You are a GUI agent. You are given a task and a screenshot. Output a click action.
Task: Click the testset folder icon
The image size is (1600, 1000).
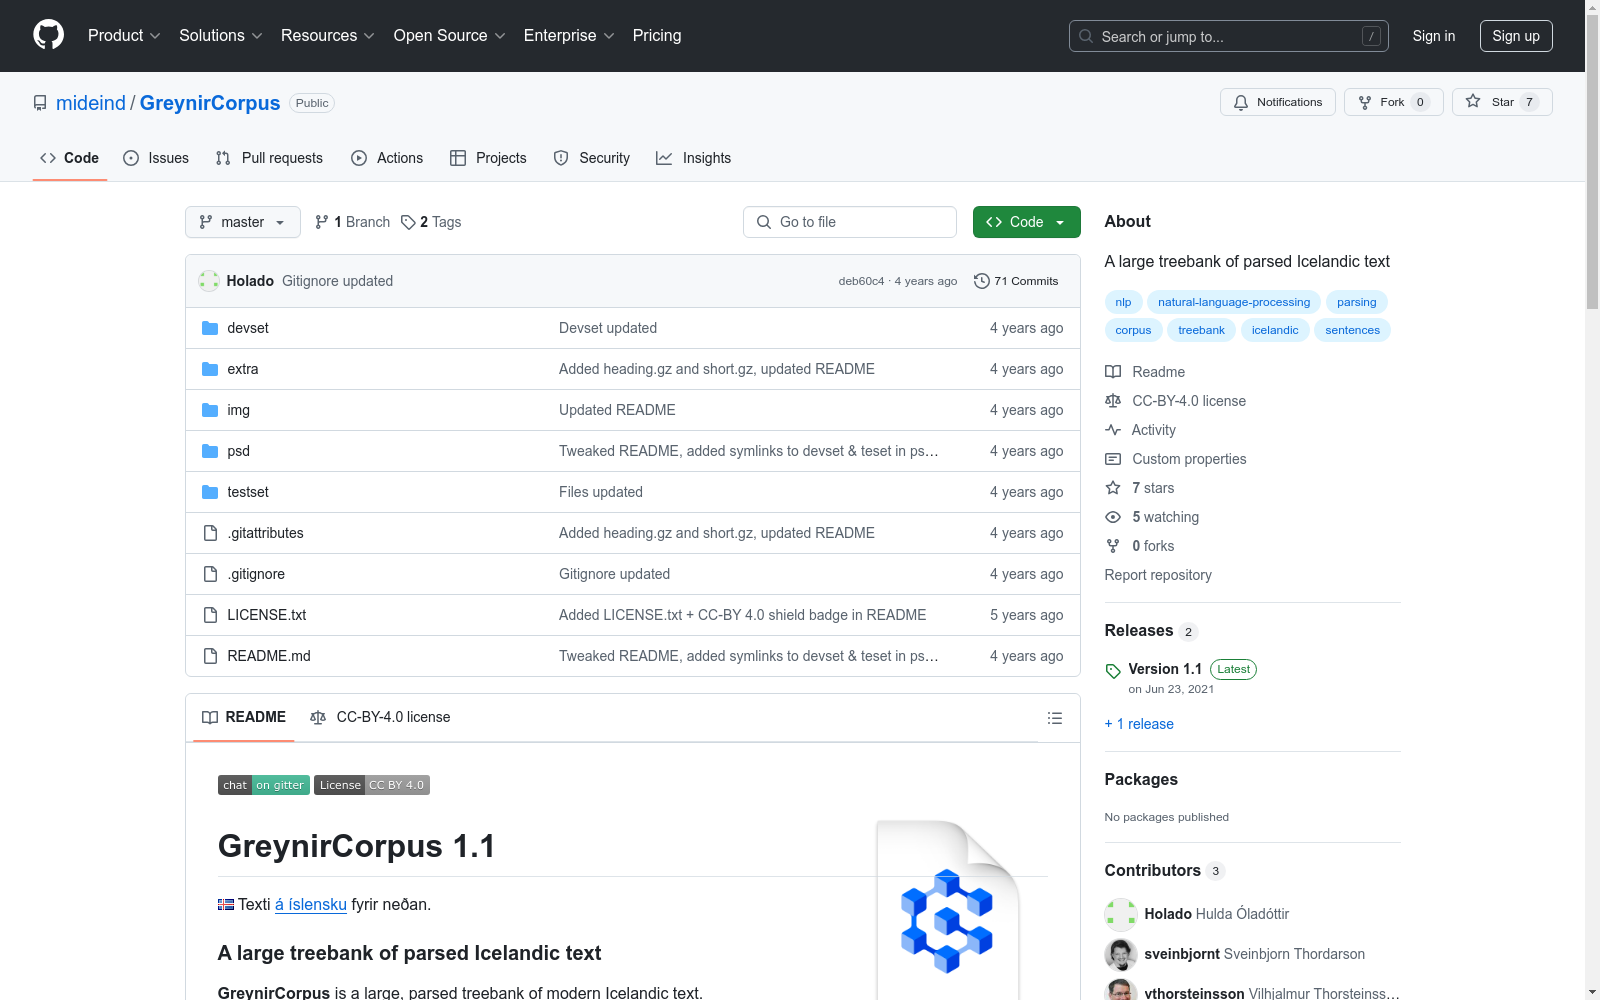pyautogui.click(x=210, y=492)
